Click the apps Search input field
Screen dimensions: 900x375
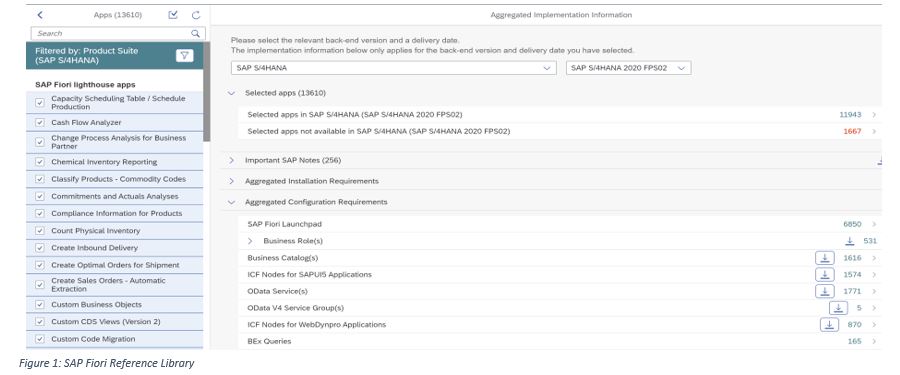pos(112,33)
